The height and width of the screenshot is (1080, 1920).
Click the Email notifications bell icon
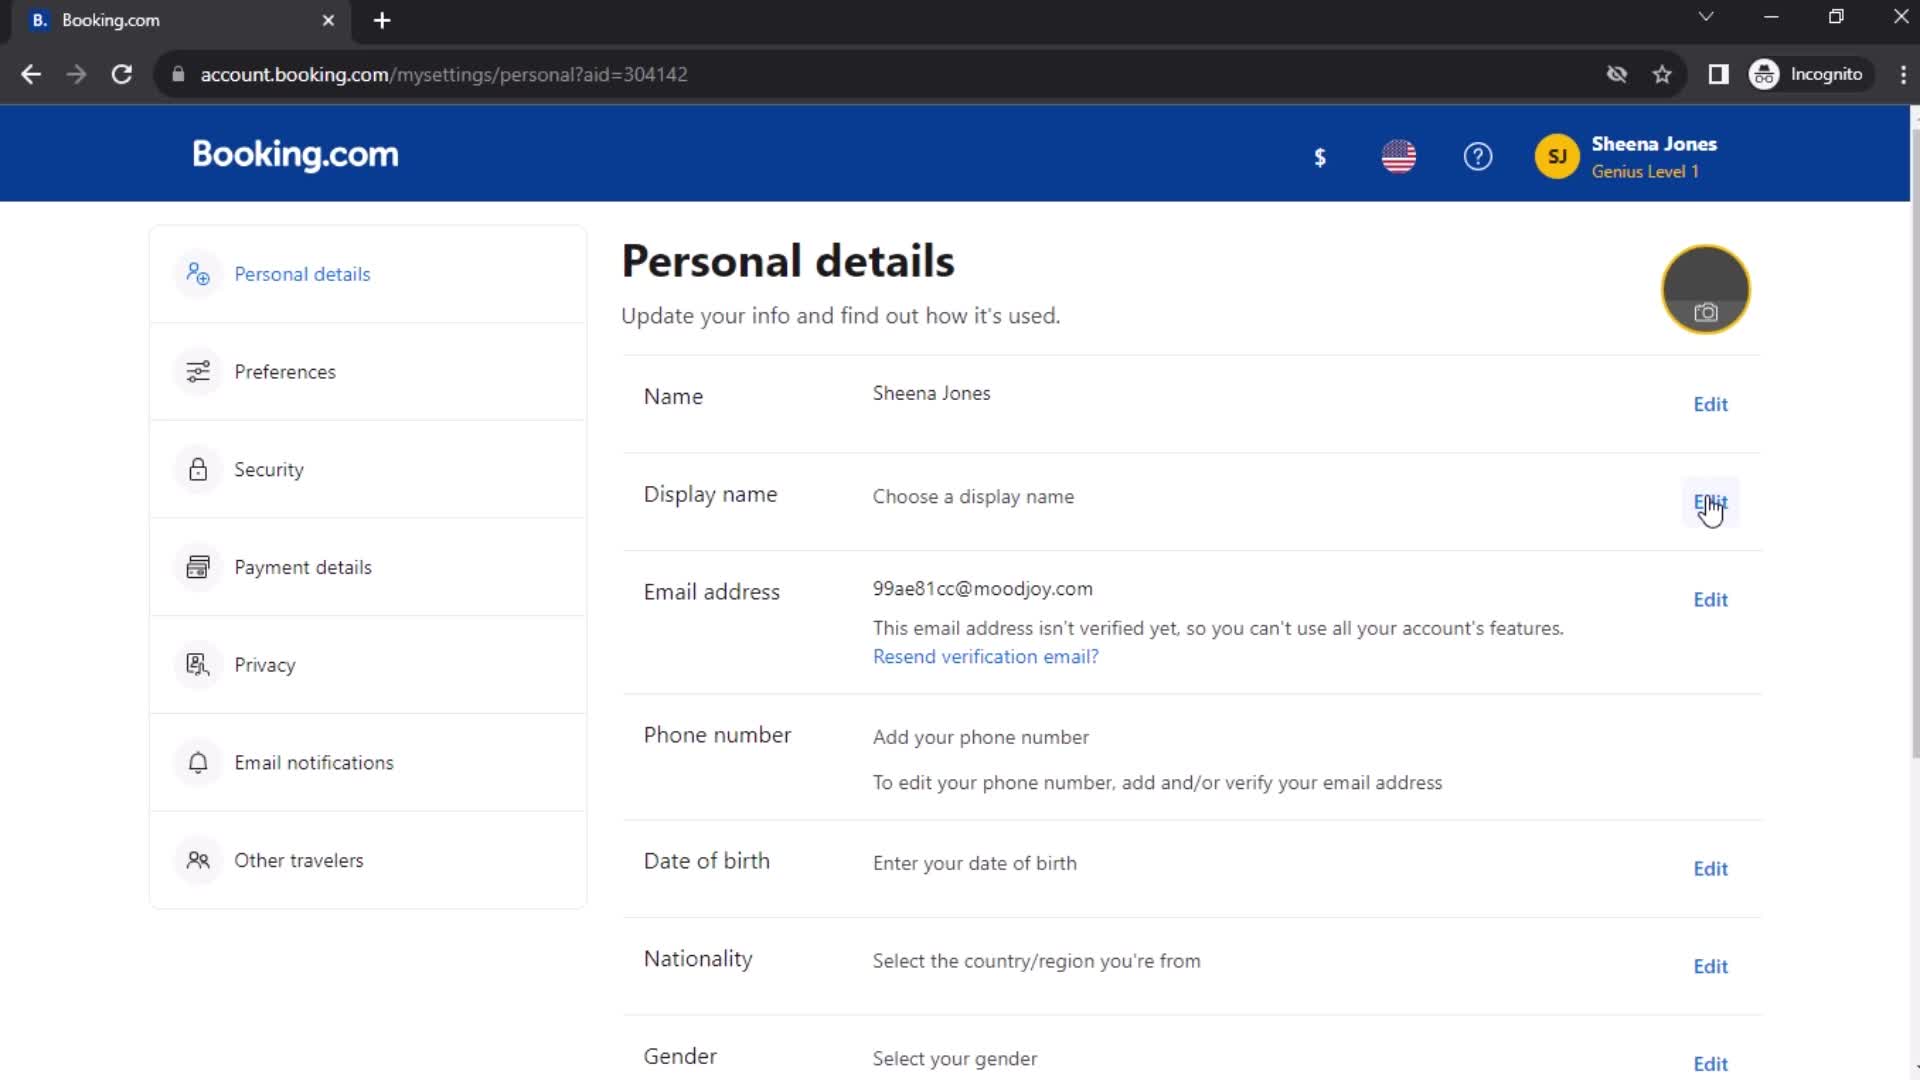click(x=198, y=763)
